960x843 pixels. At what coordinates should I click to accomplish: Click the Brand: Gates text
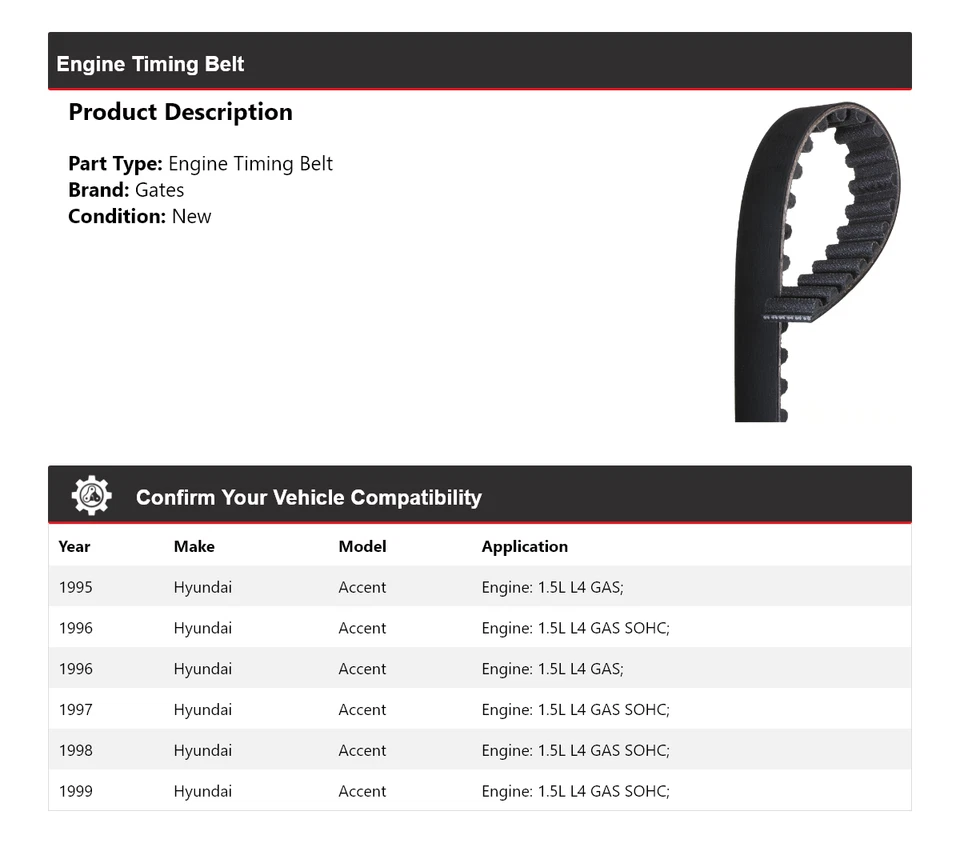126,190
